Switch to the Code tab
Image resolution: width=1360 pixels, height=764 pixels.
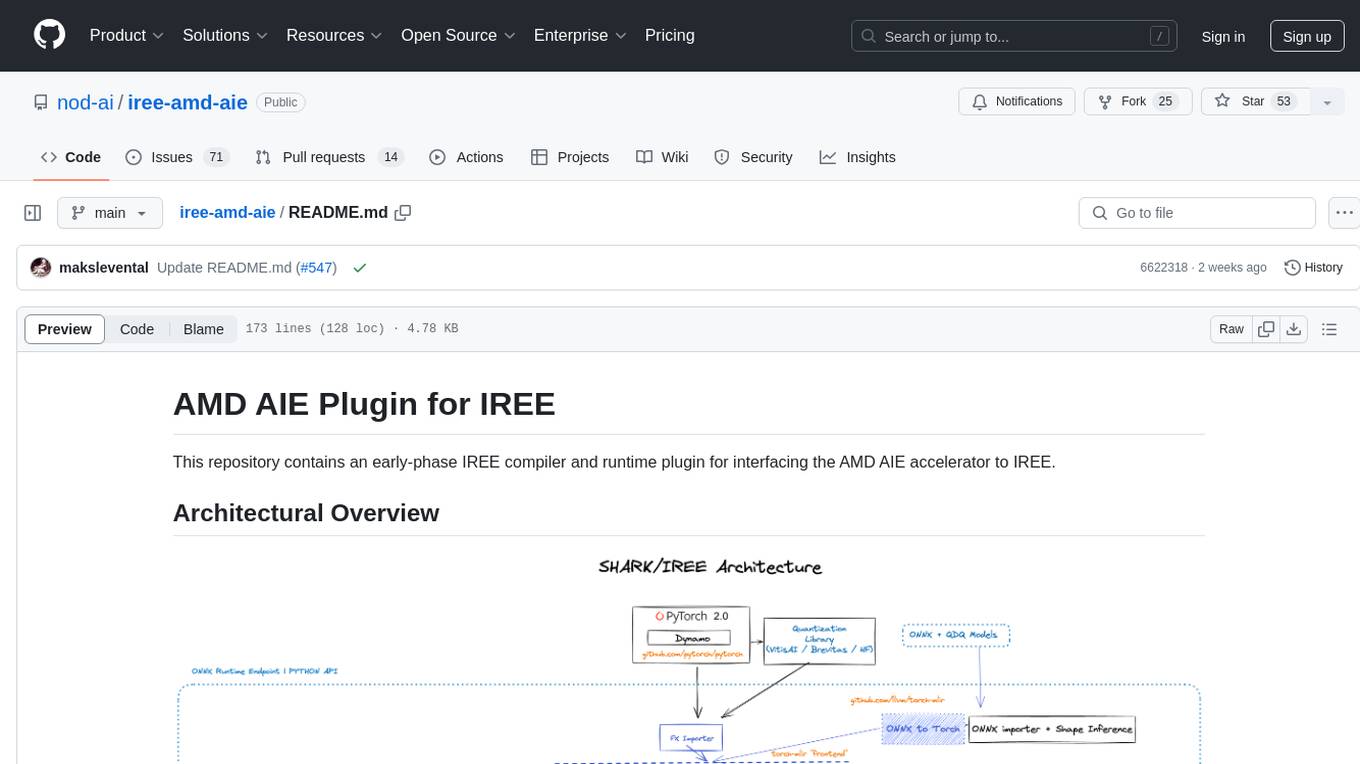pyautogui.click(x=71, y=157)
